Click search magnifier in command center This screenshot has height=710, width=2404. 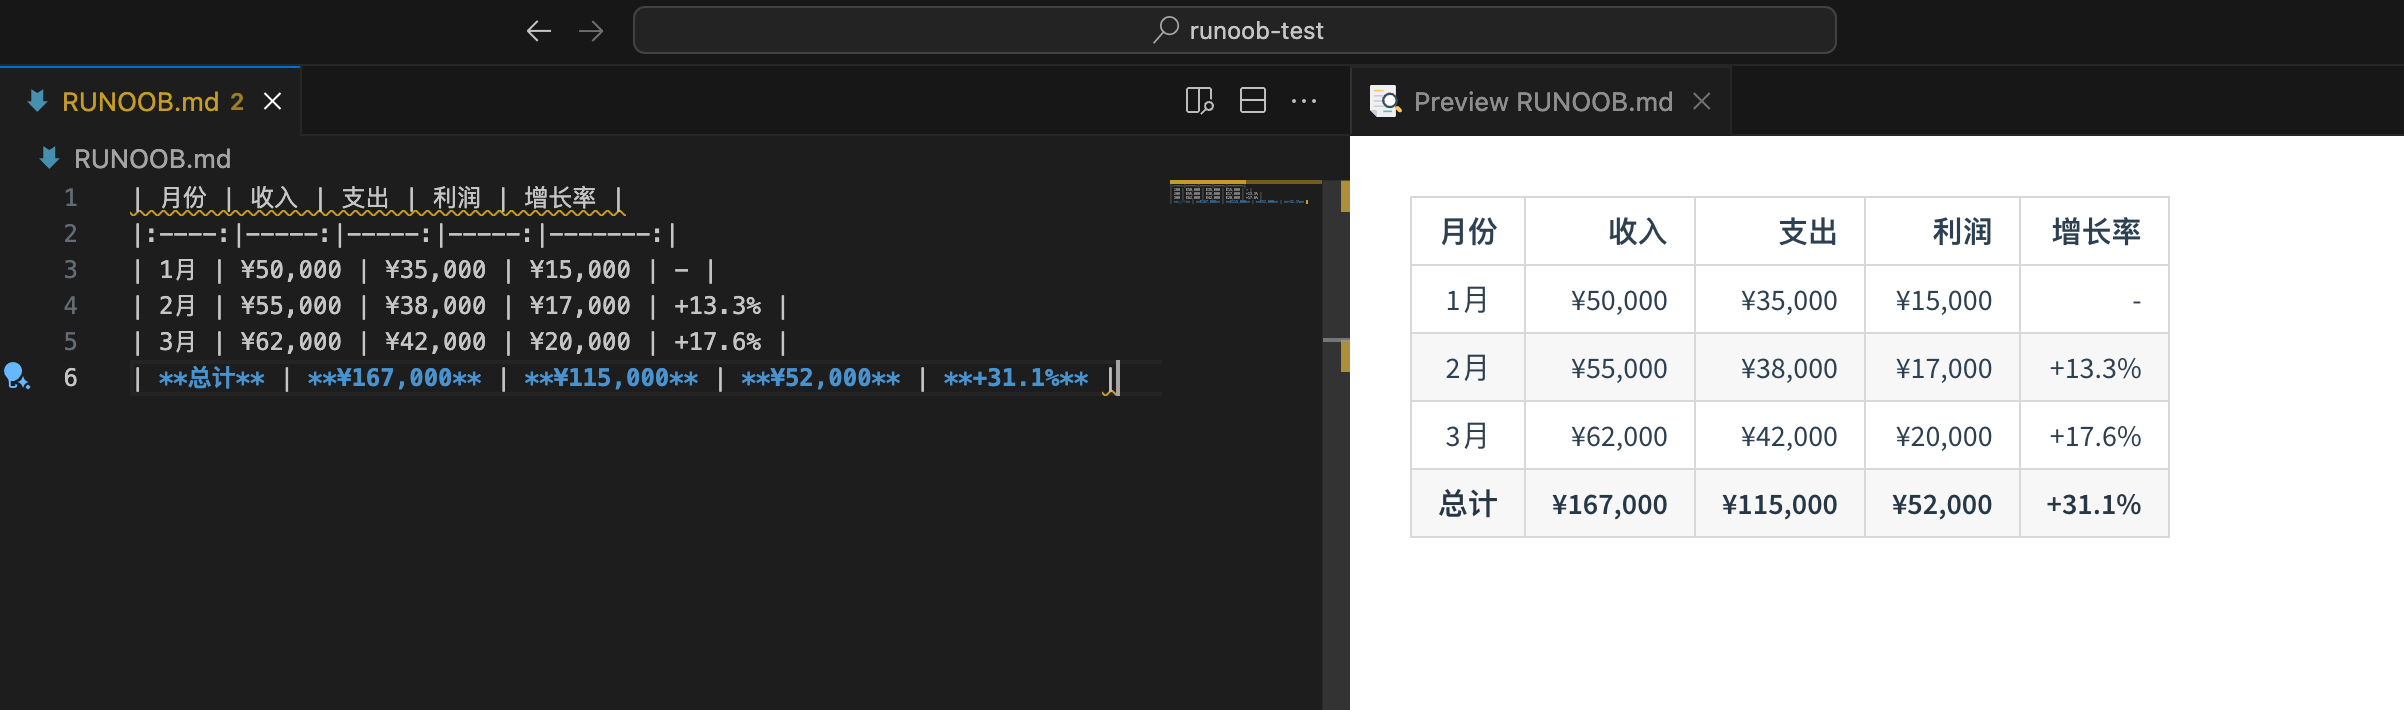[x=1165, y=30]
